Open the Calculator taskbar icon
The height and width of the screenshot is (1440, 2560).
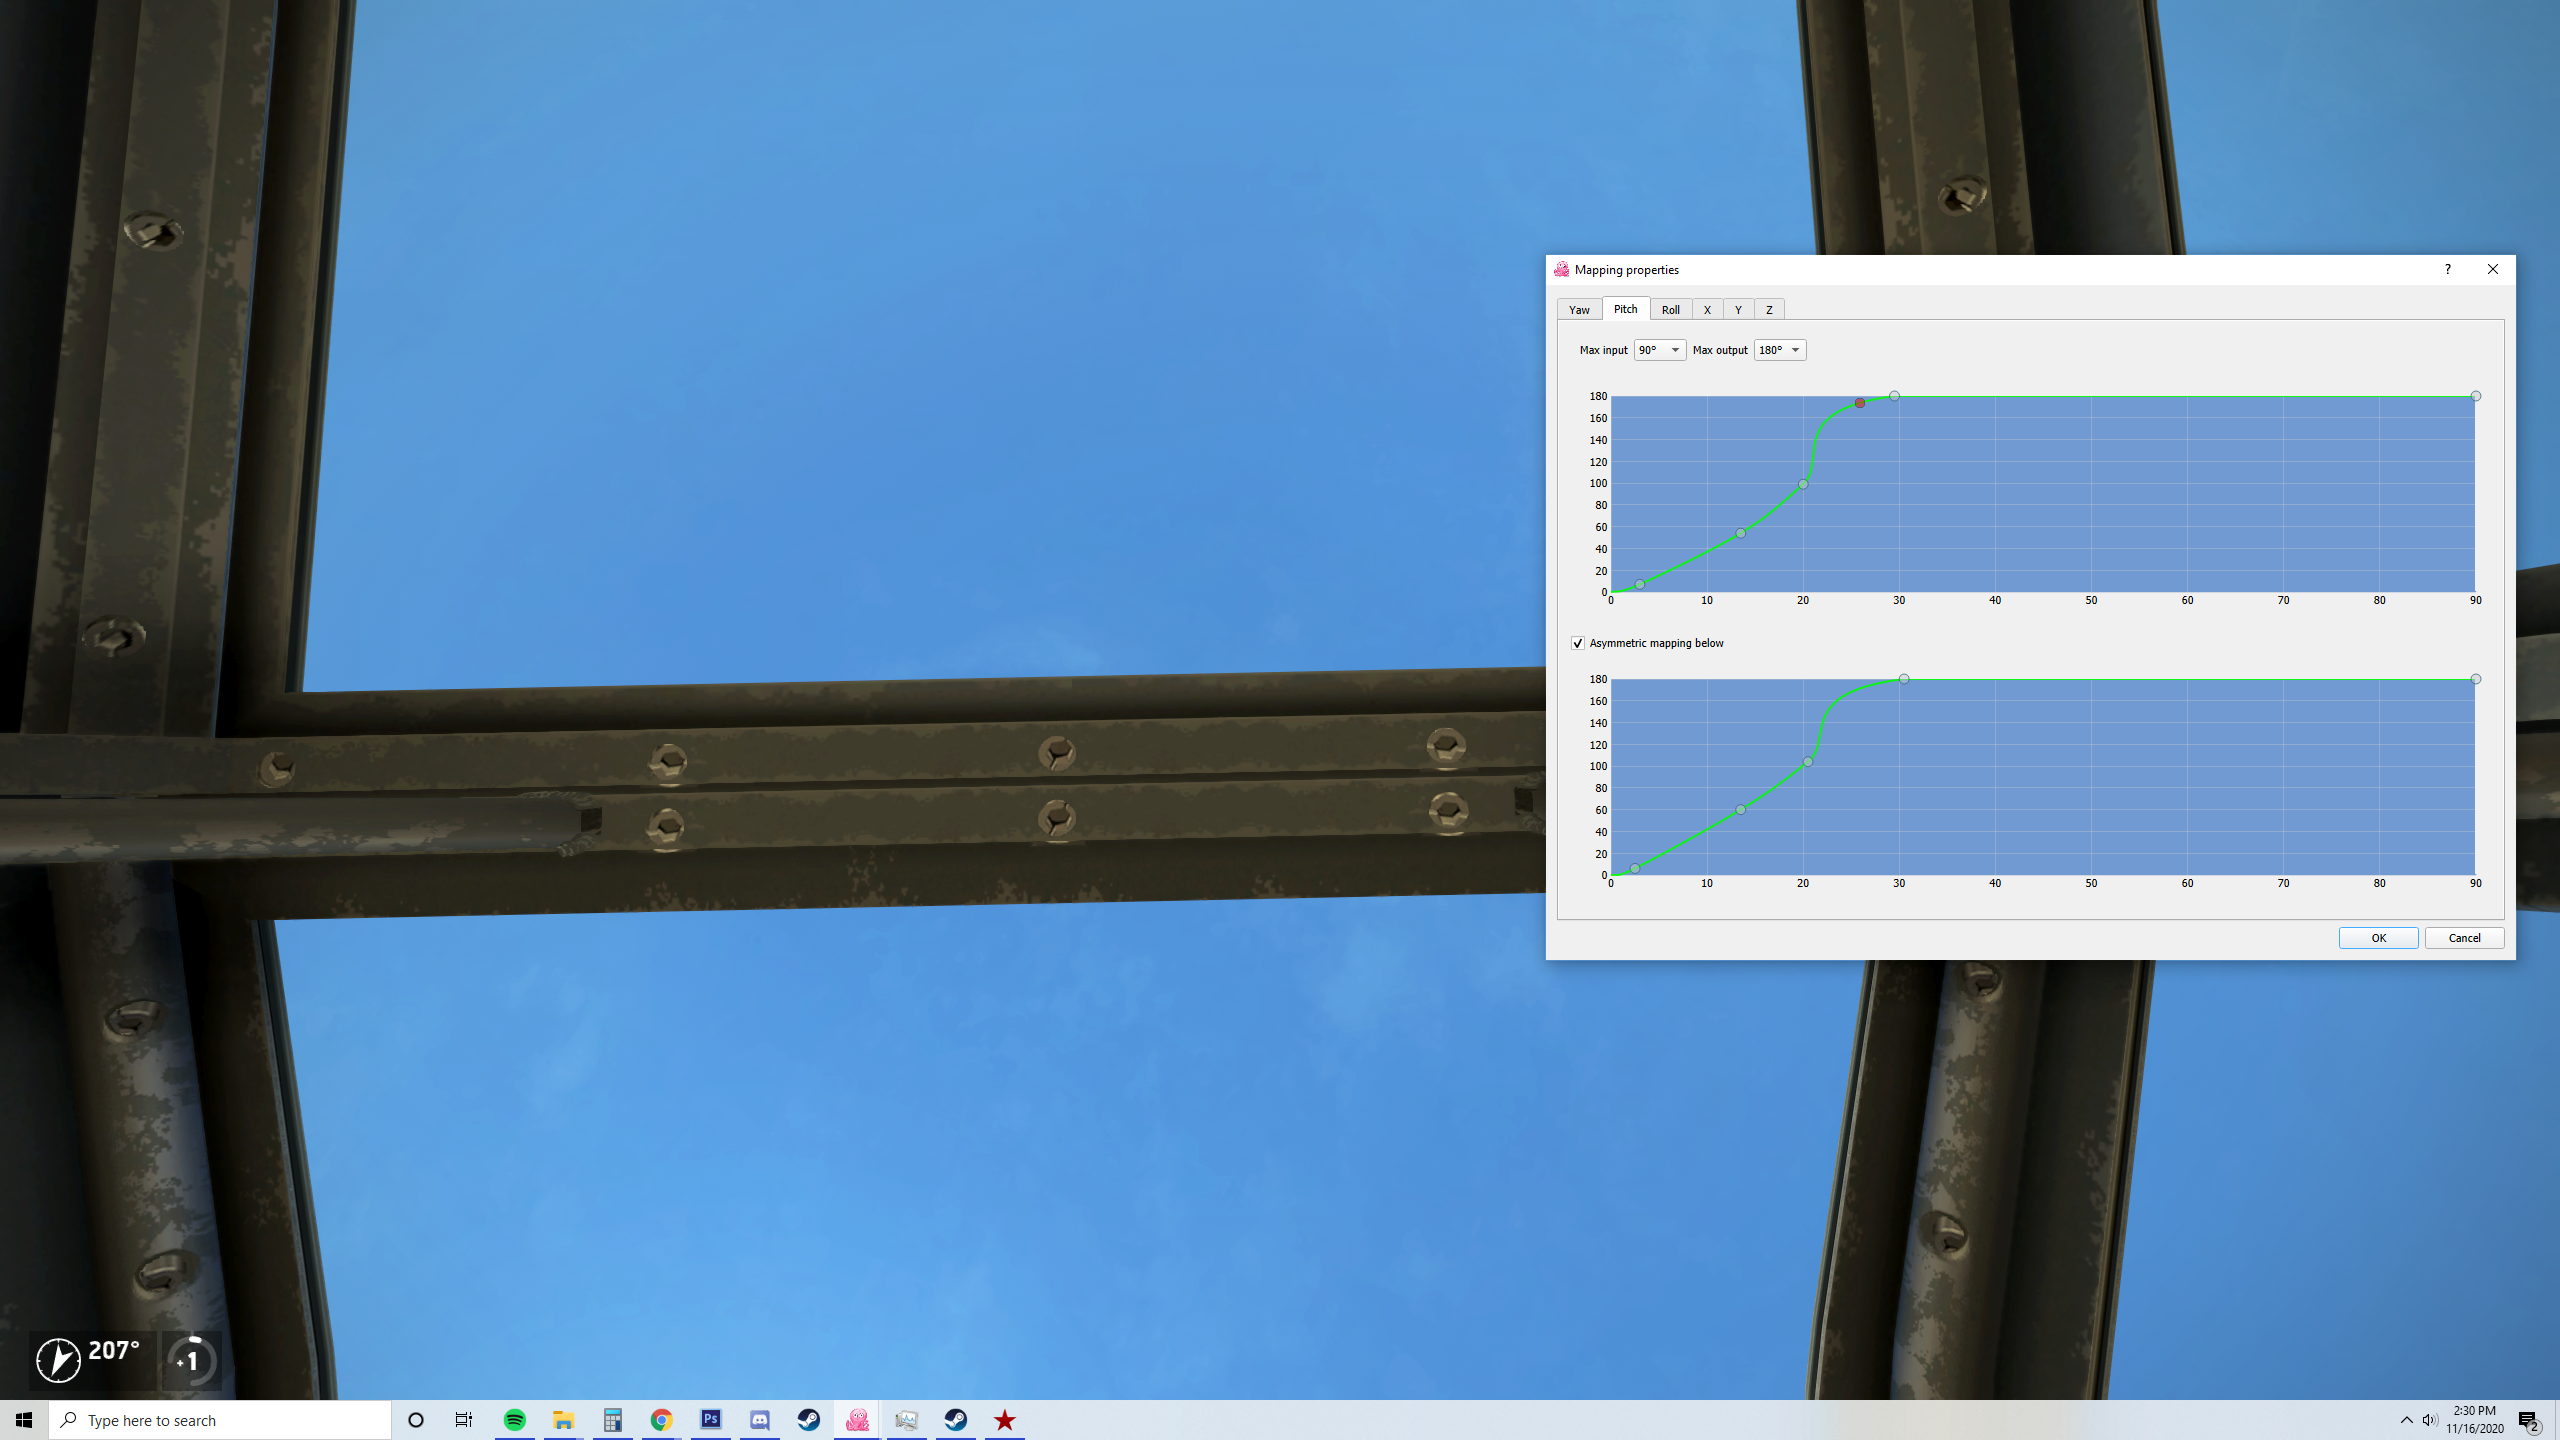click(612, 1420)
